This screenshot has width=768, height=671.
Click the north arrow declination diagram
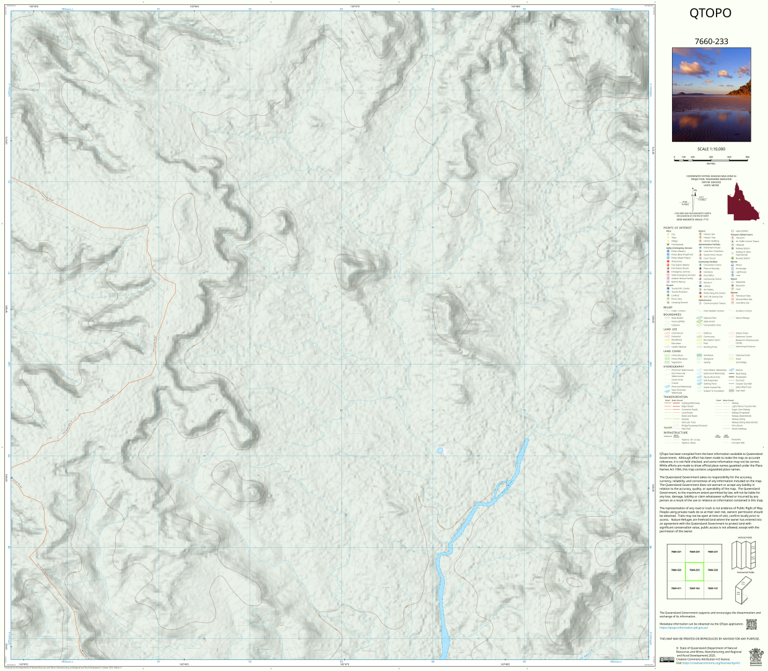(695, 198)
